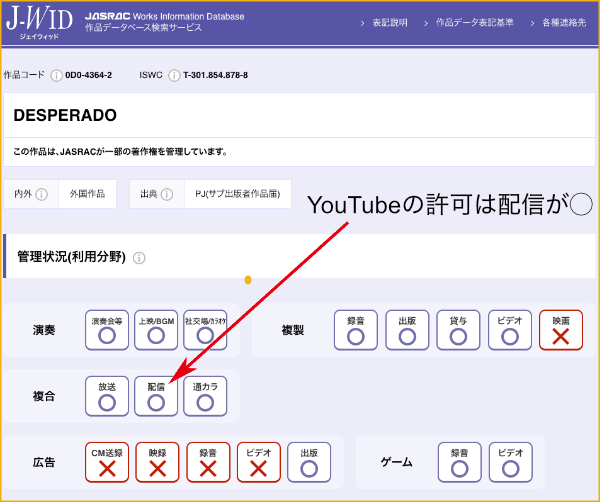Click the J-WID logo

39,23
